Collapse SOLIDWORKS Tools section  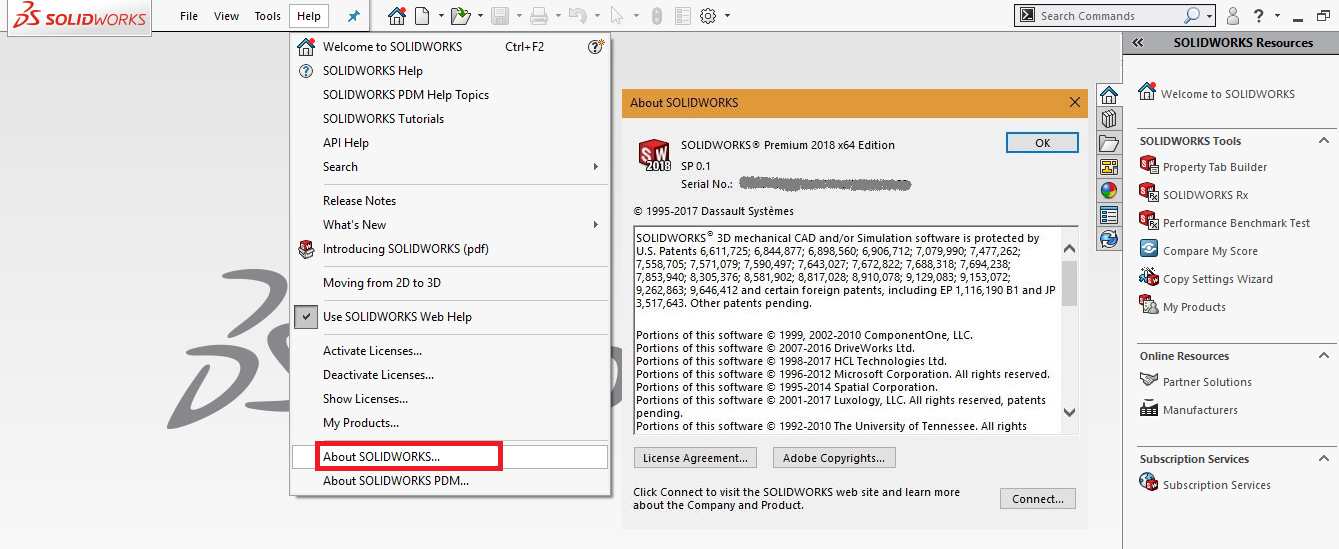(1323, 141)
